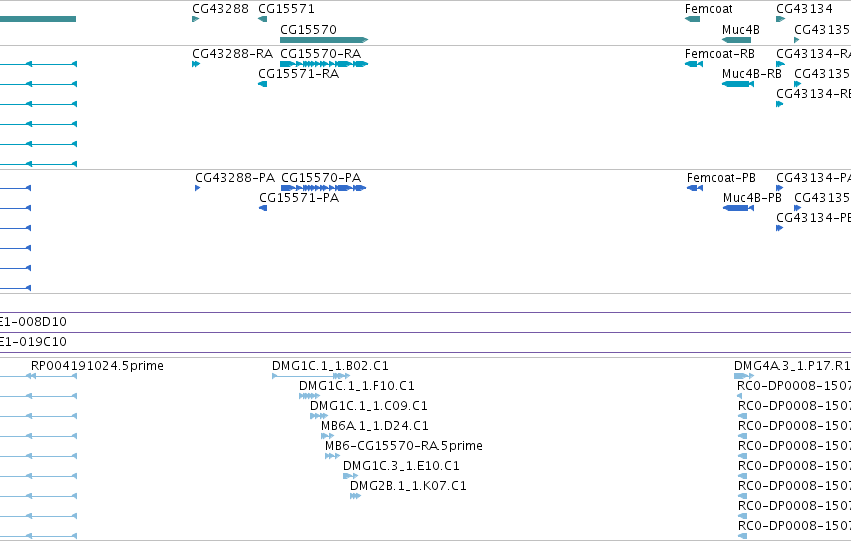Select the CG15570-PA protein label

[321, 178]
